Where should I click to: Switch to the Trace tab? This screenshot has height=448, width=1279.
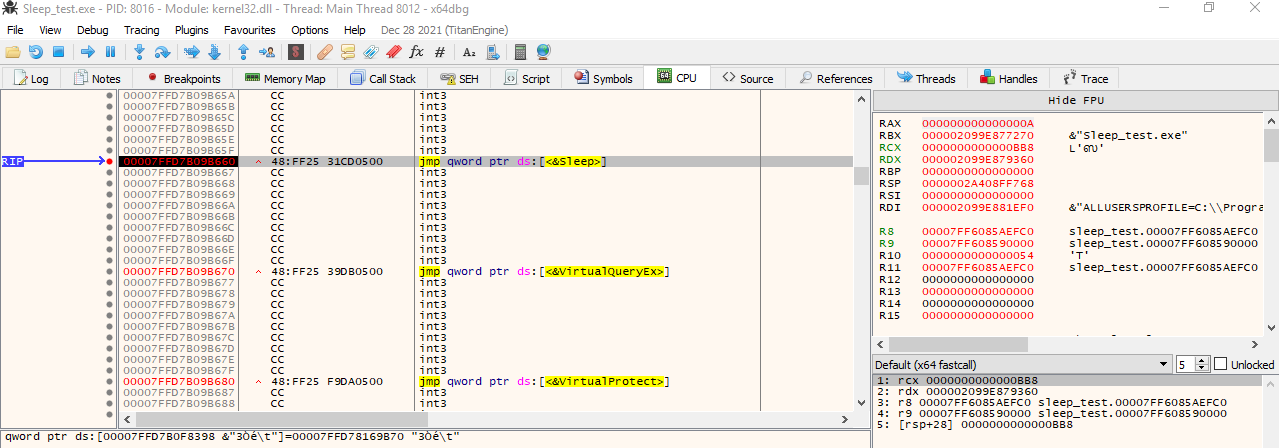1085,78
